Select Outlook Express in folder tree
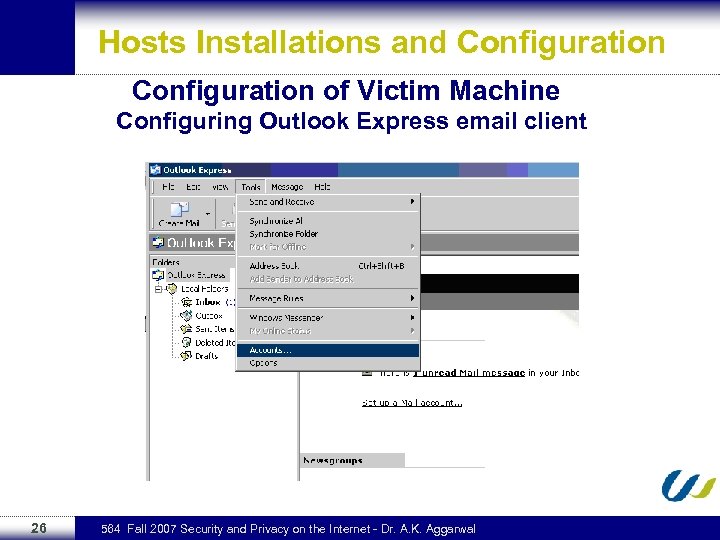The width and height of the screenshot is (720, 540). 196,275
